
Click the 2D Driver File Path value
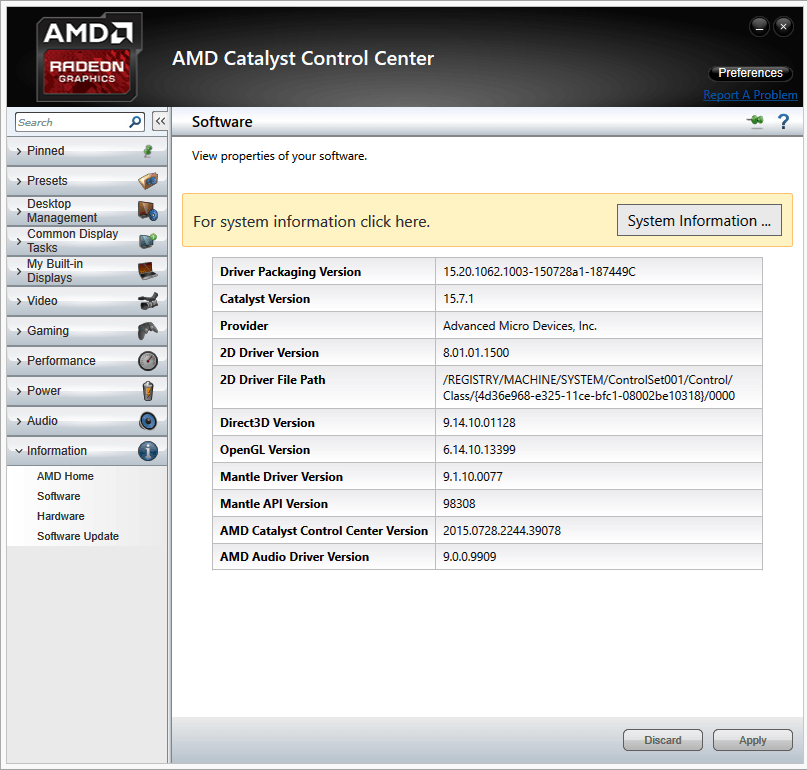pyautogui.click(x=588, y=388)
